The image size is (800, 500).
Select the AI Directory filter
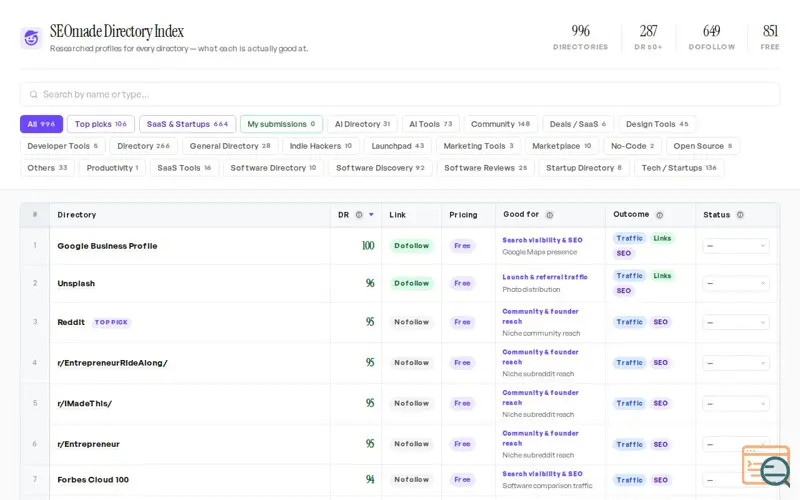[362, 124]
